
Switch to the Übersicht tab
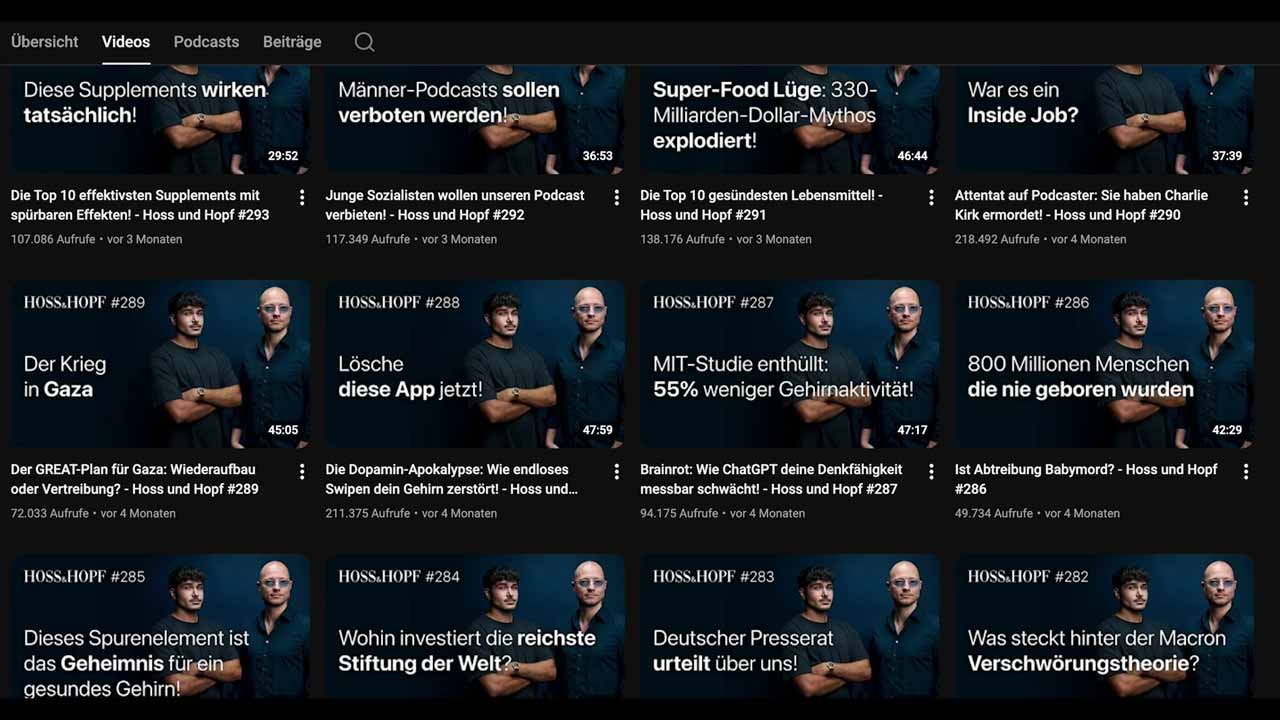pos(45,42)
